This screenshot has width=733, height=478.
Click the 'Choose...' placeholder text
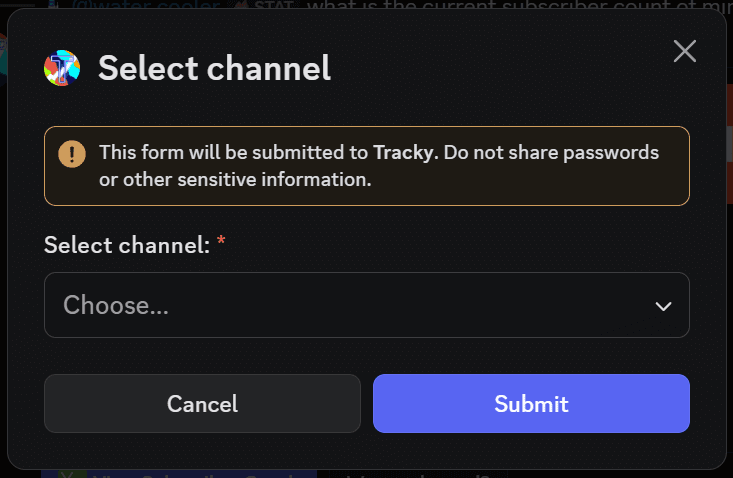point(116,305)
